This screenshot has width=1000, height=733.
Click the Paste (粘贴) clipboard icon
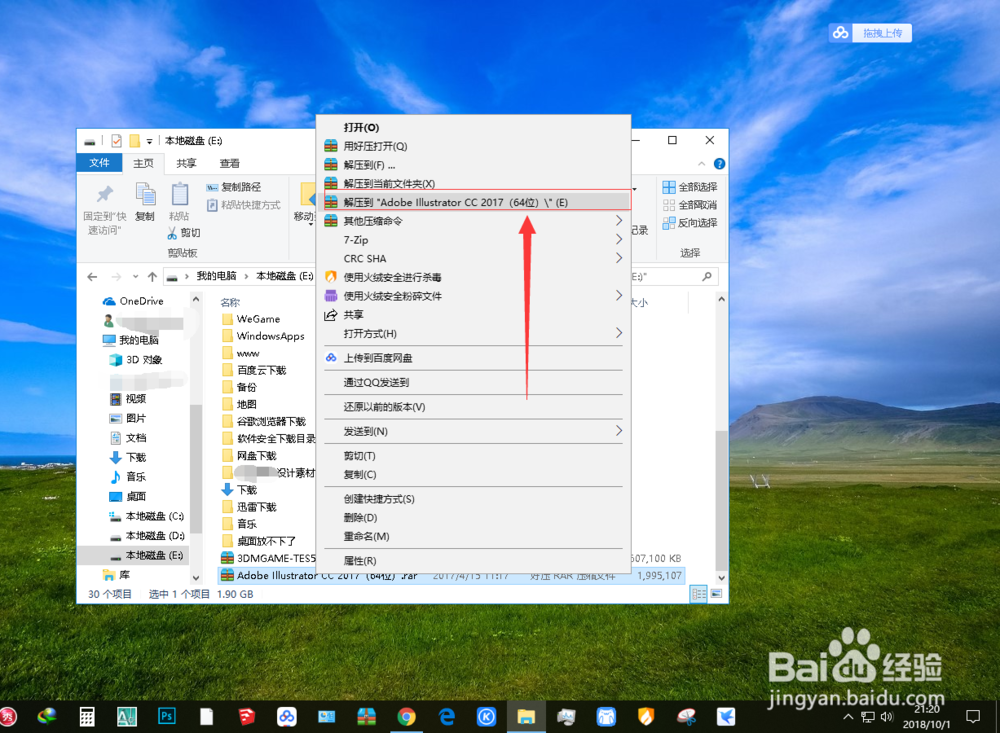pos(179,201)
